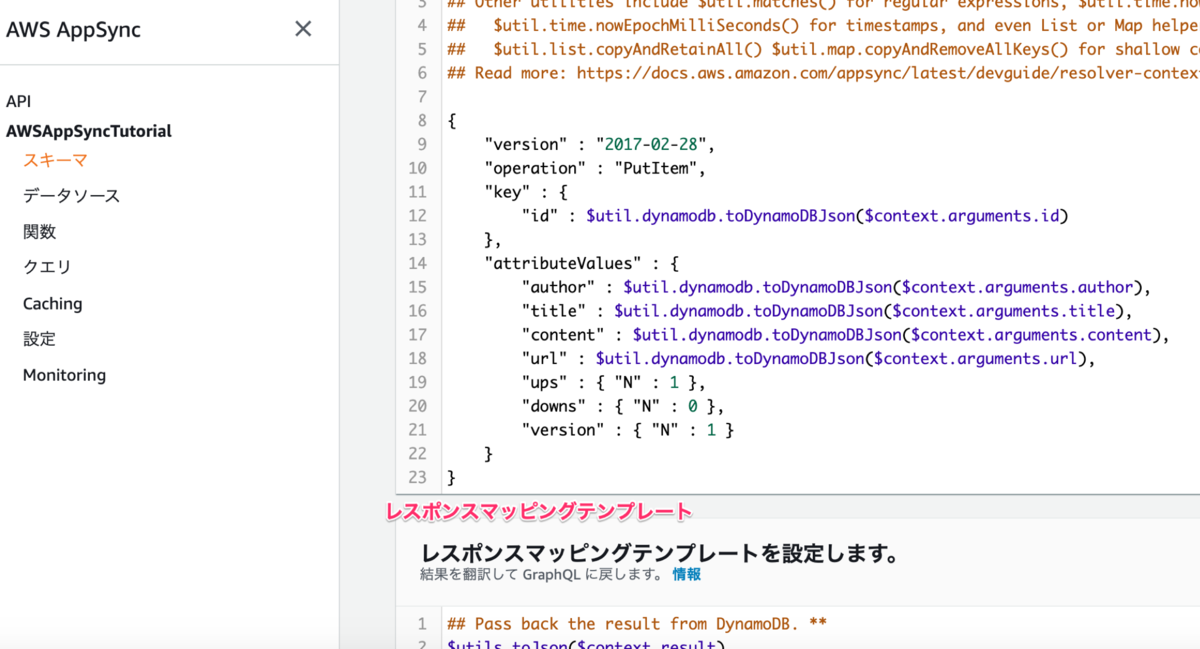Open the クエリ sidebar item
Screen dimensions: 1200x649
coord(47,267)
